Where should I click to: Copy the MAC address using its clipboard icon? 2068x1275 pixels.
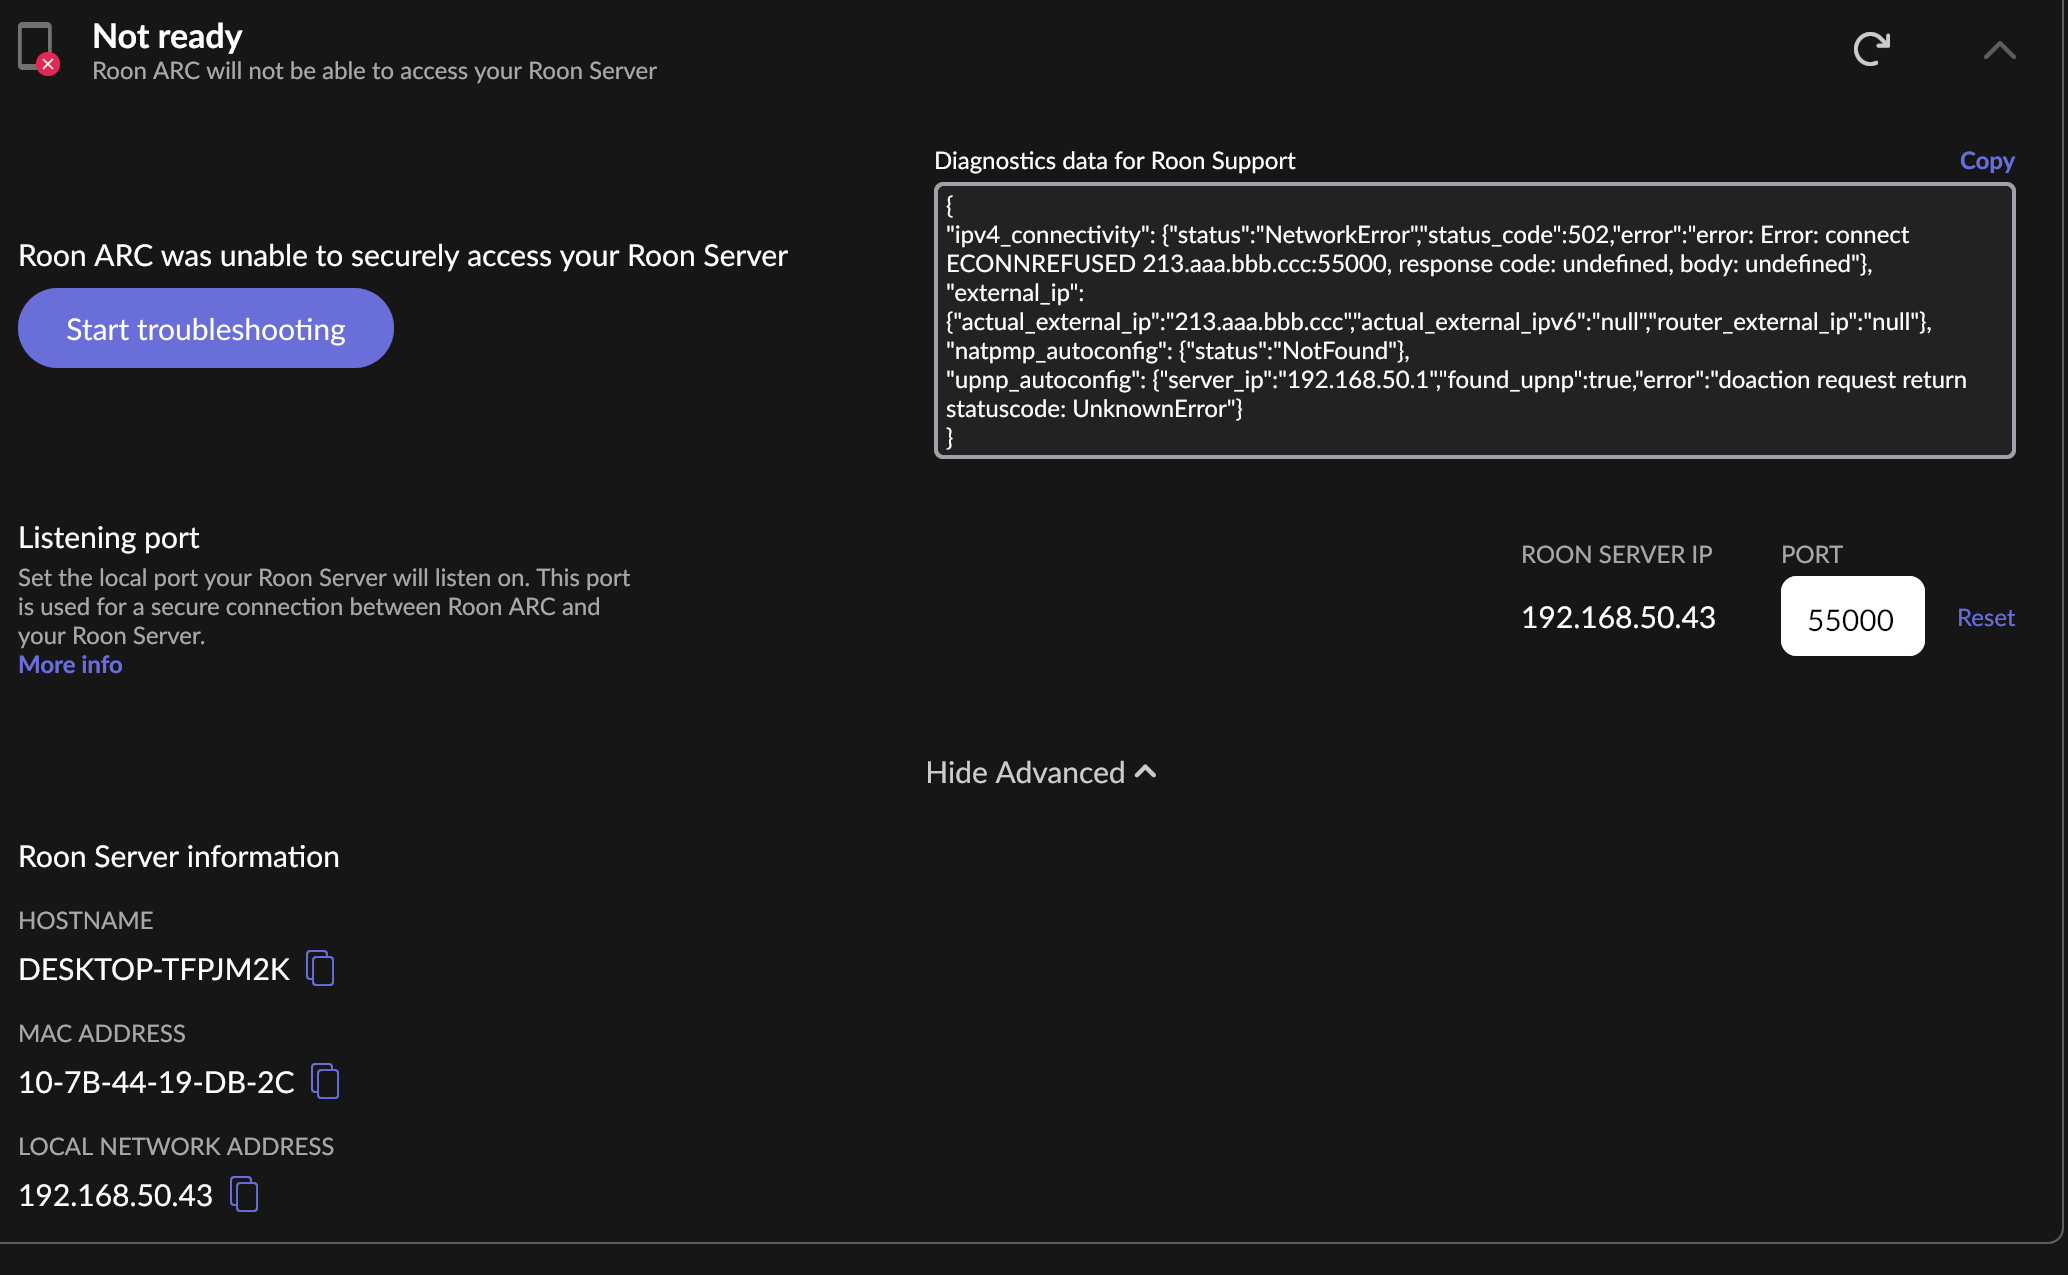pos(325,1081)
